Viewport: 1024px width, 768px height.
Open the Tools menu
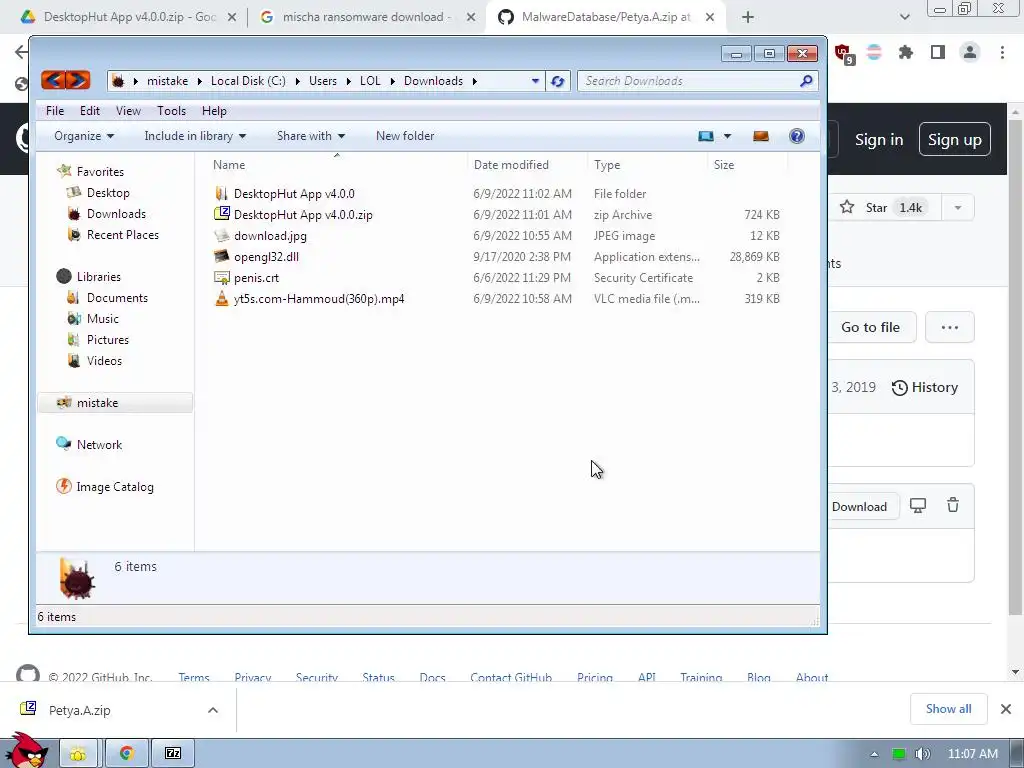point(171,111)
